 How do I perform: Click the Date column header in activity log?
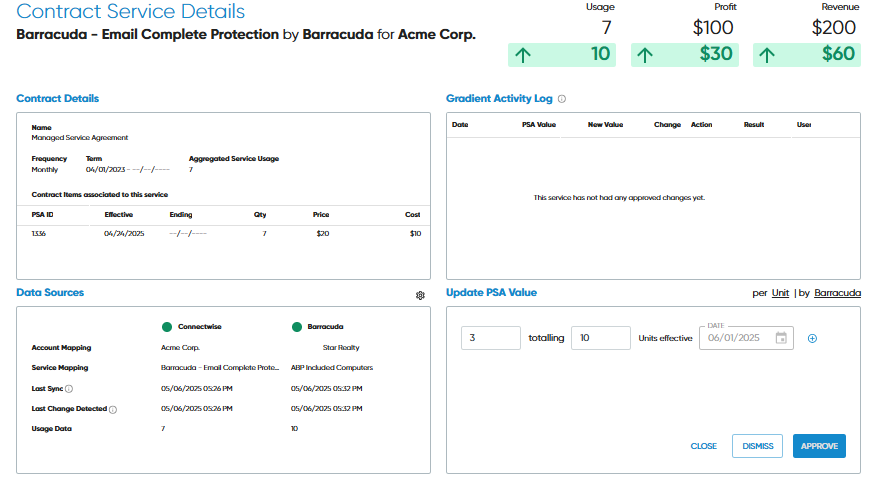460,125
